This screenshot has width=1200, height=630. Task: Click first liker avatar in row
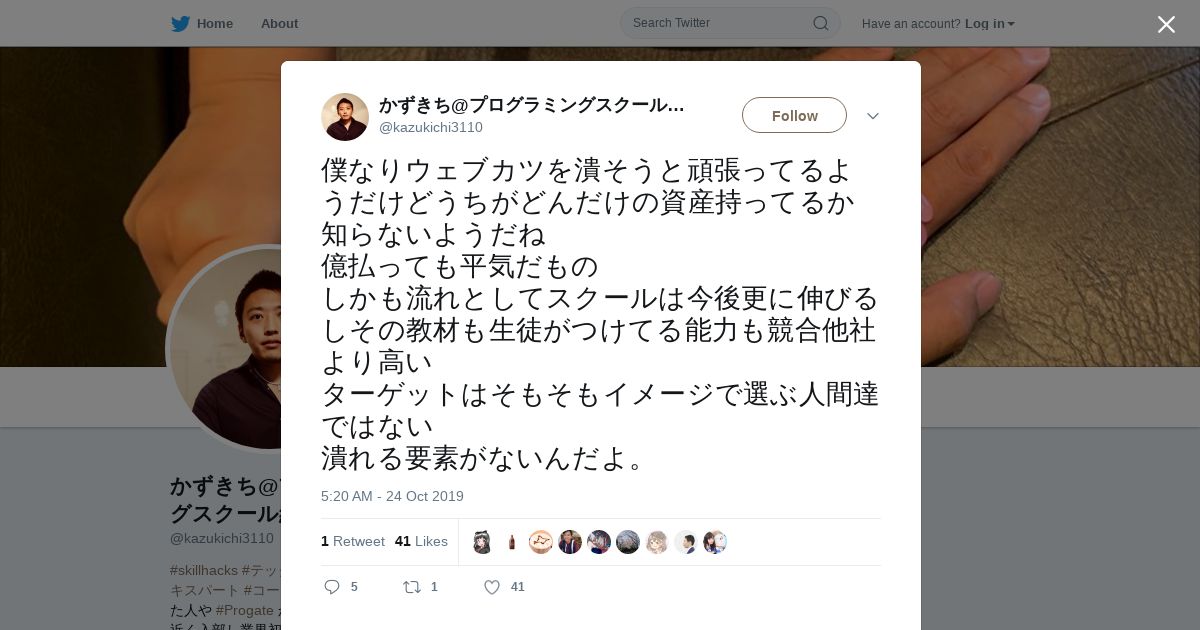pos(482,542)
